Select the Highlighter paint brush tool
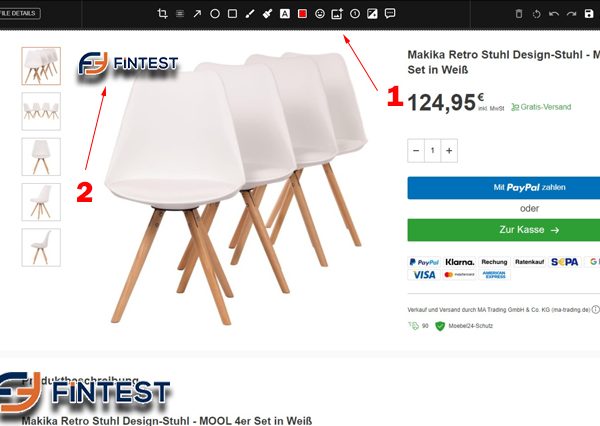 [x=267, y=14]
